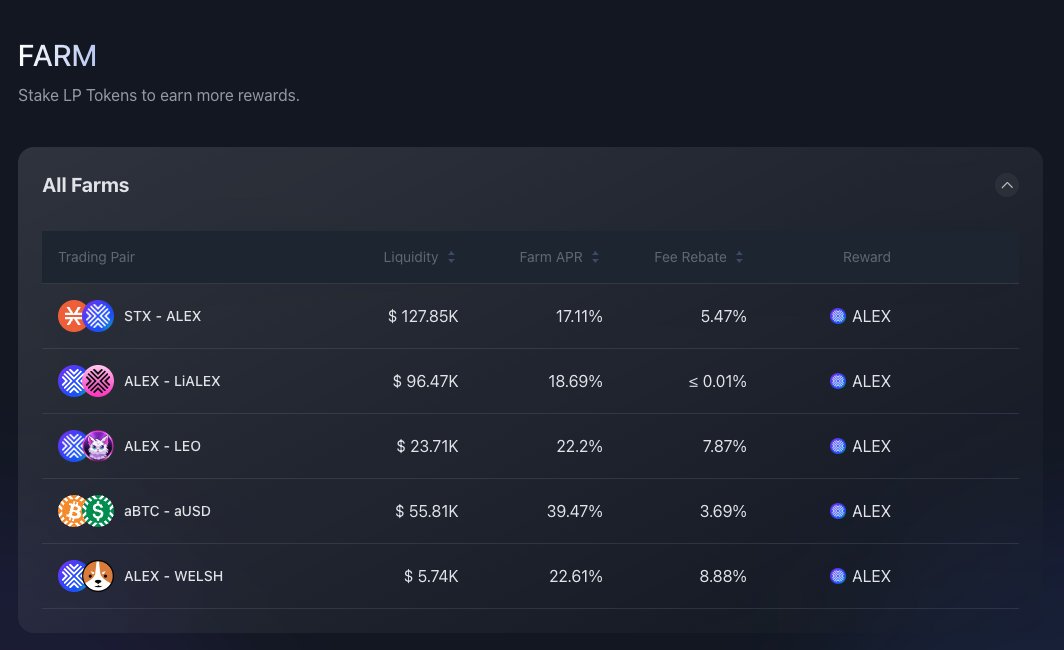Toggle sort on Fee Rebate column
The width and height of the screenshot is (1064, 650).
pyautogui.click(x=739, y=257)
